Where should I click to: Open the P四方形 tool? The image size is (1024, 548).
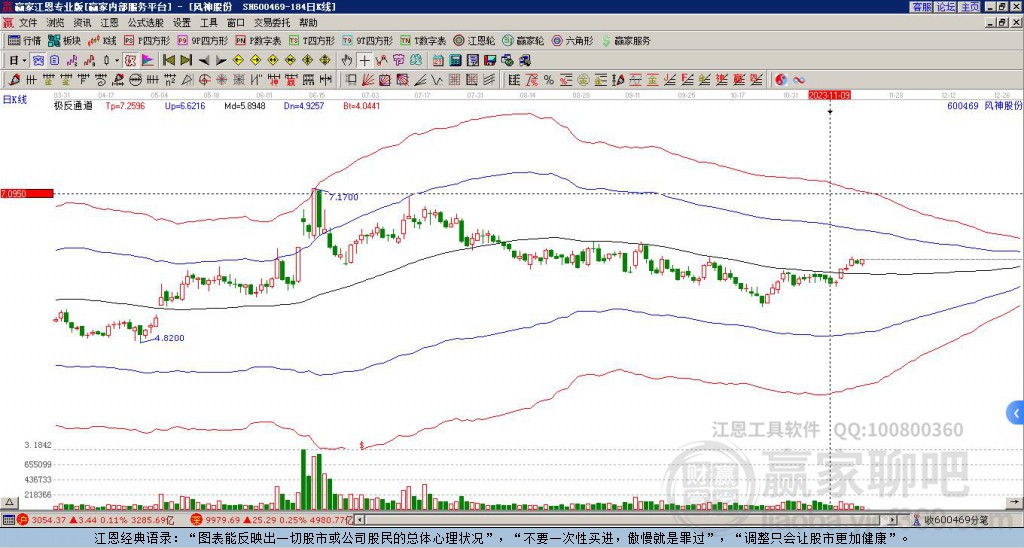147,40
